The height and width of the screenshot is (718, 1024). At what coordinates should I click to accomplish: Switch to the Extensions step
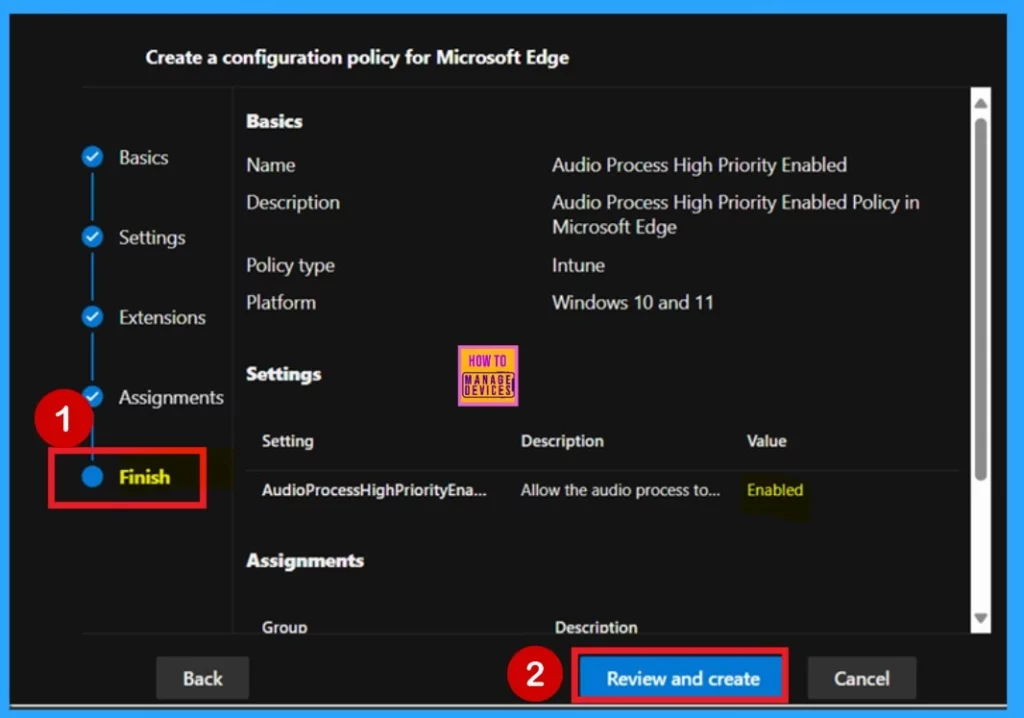[162, 318]
